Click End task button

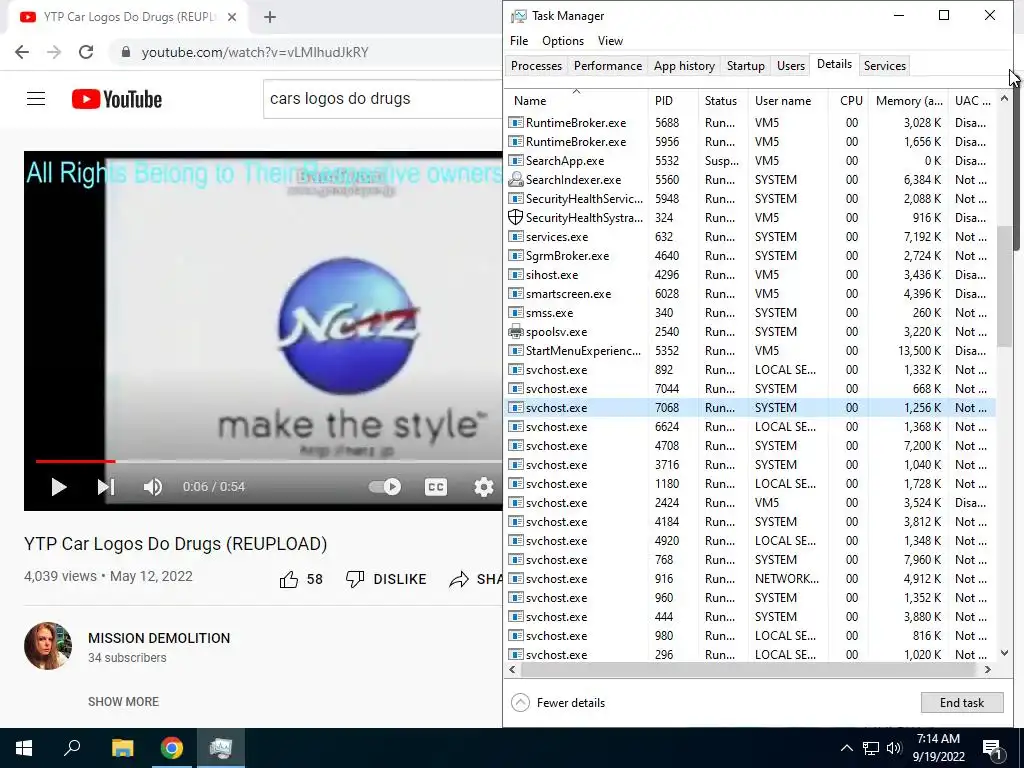point(961,703)
